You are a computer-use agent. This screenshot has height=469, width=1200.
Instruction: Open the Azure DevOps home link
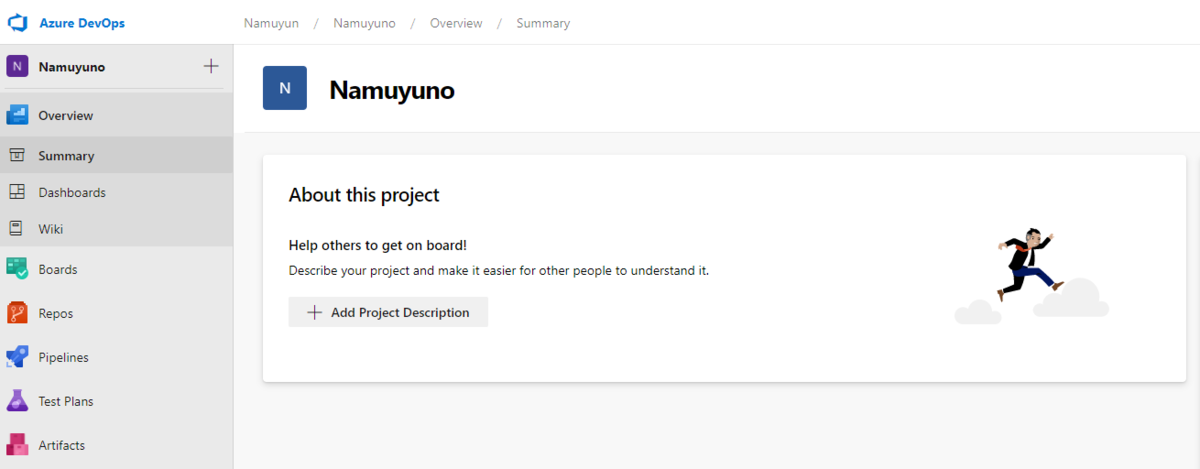coord(82,23)
